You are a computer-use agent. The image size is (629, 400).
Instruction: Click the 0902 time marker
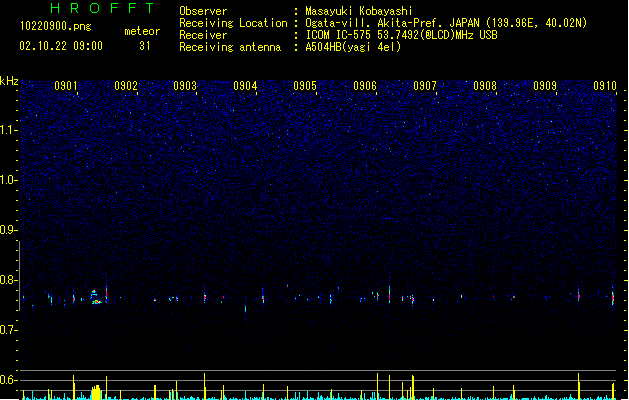tap(126, 86)
